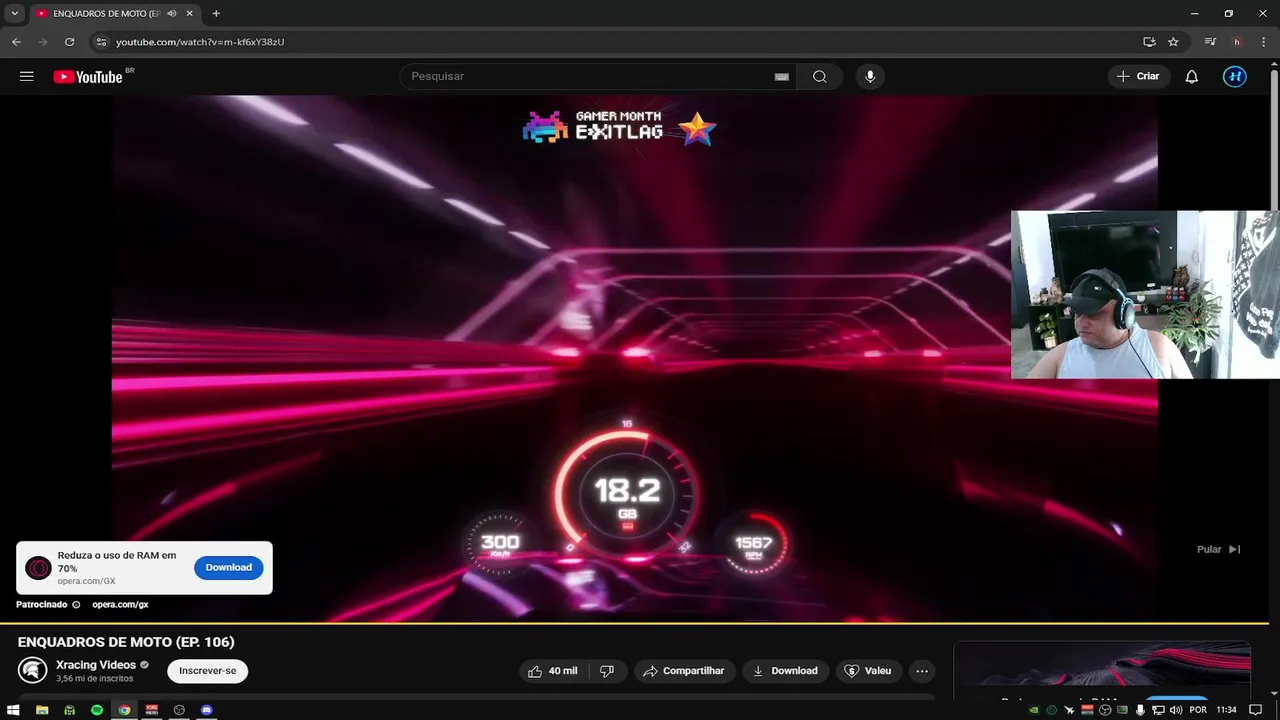This screenshot has height=720, width=1280.
Task: Open Chrome profile 'h' avatar
Action: (x=1237, y=42)
